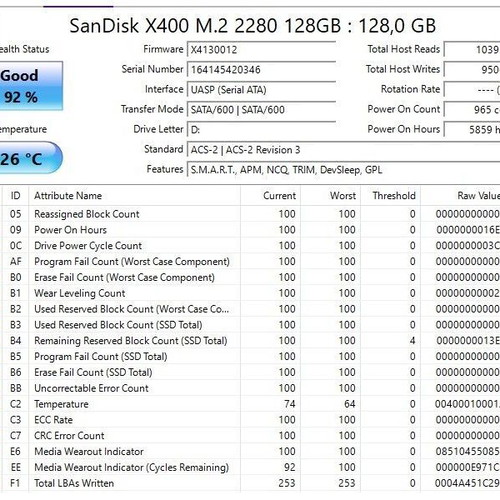500x500 pixels.
Task: Select Program Fail Count (Worst Case Component) row
Action: tap(251, 262)
